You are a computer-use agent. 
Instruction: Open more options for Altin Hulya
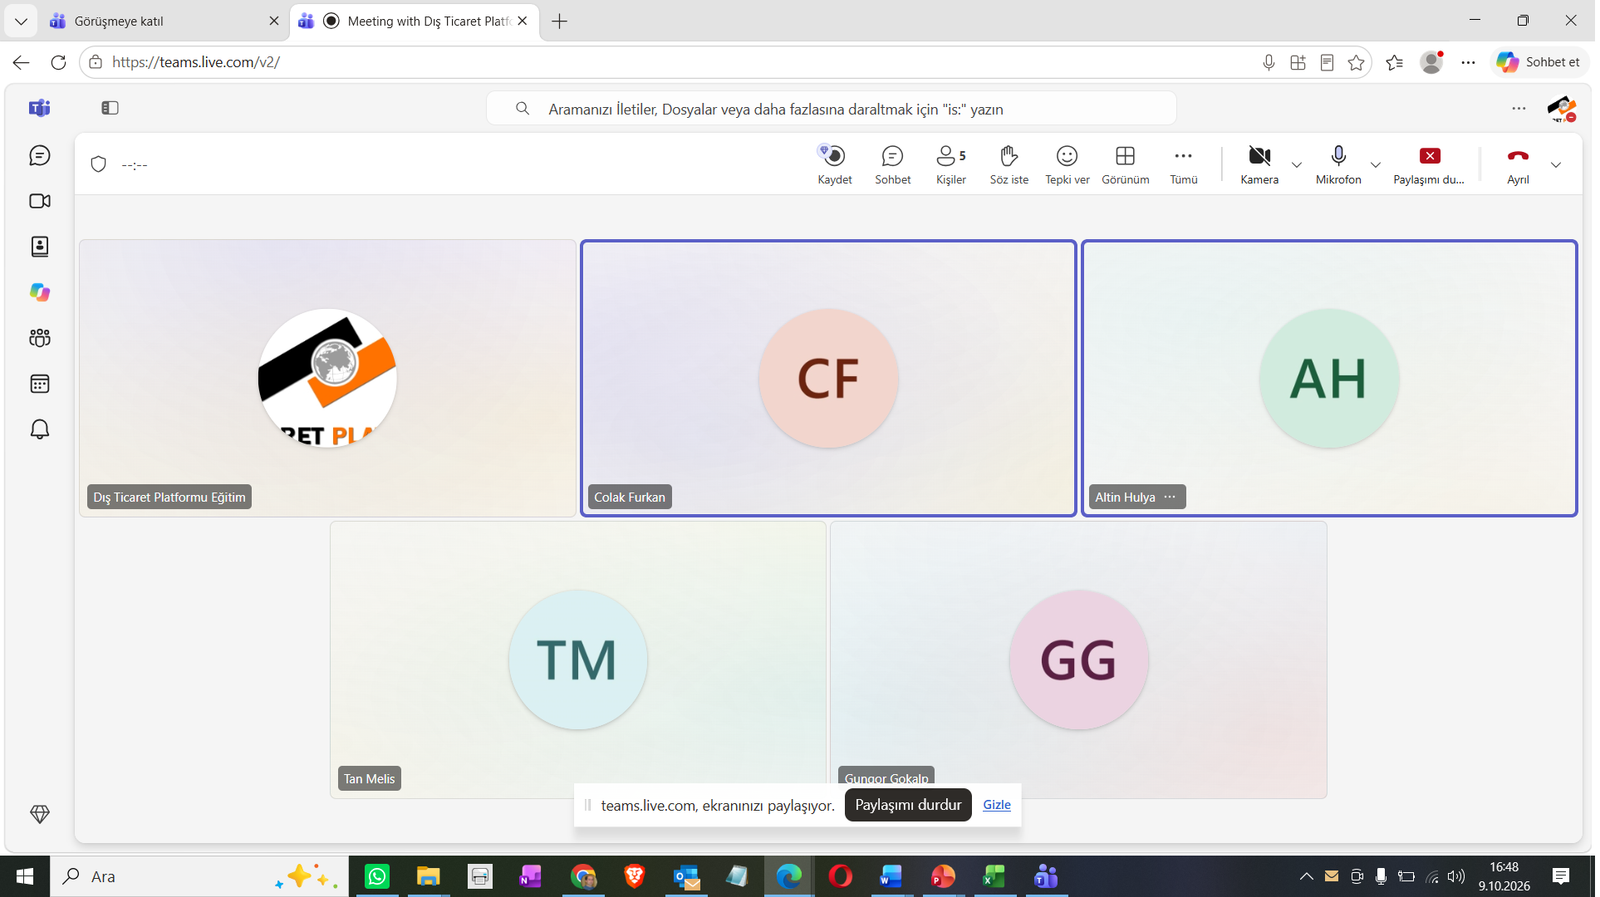(x=1170, y=497)
